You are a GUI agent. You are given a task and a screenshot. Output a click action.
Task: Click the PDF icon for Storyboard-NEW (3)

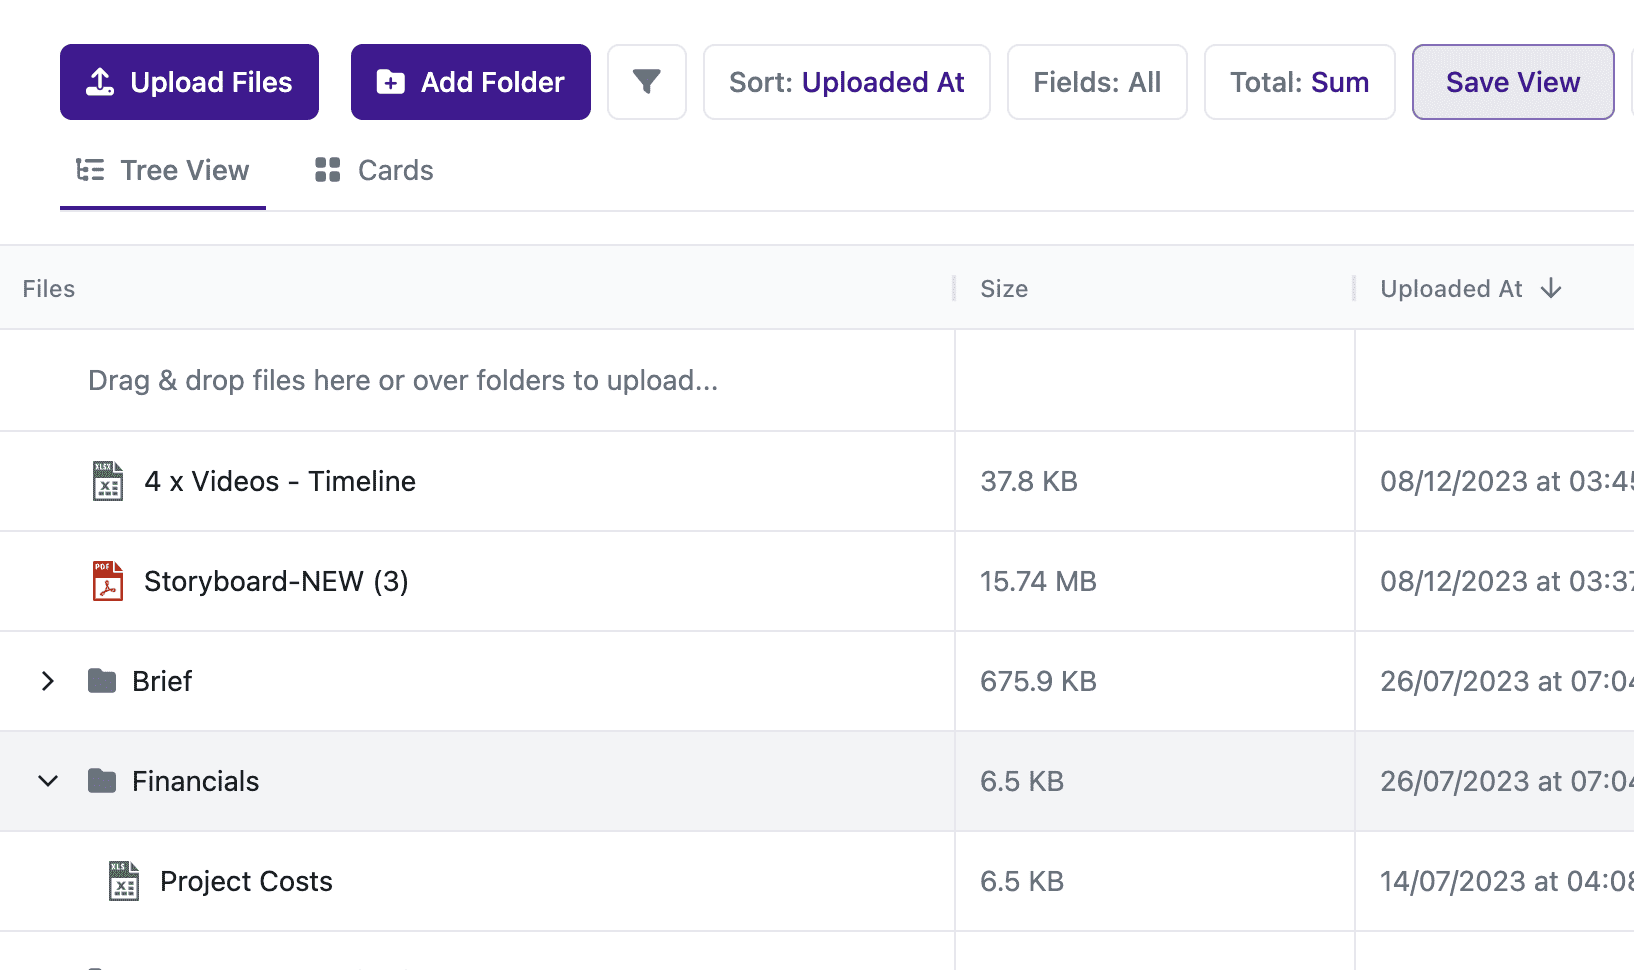point(108,581)
